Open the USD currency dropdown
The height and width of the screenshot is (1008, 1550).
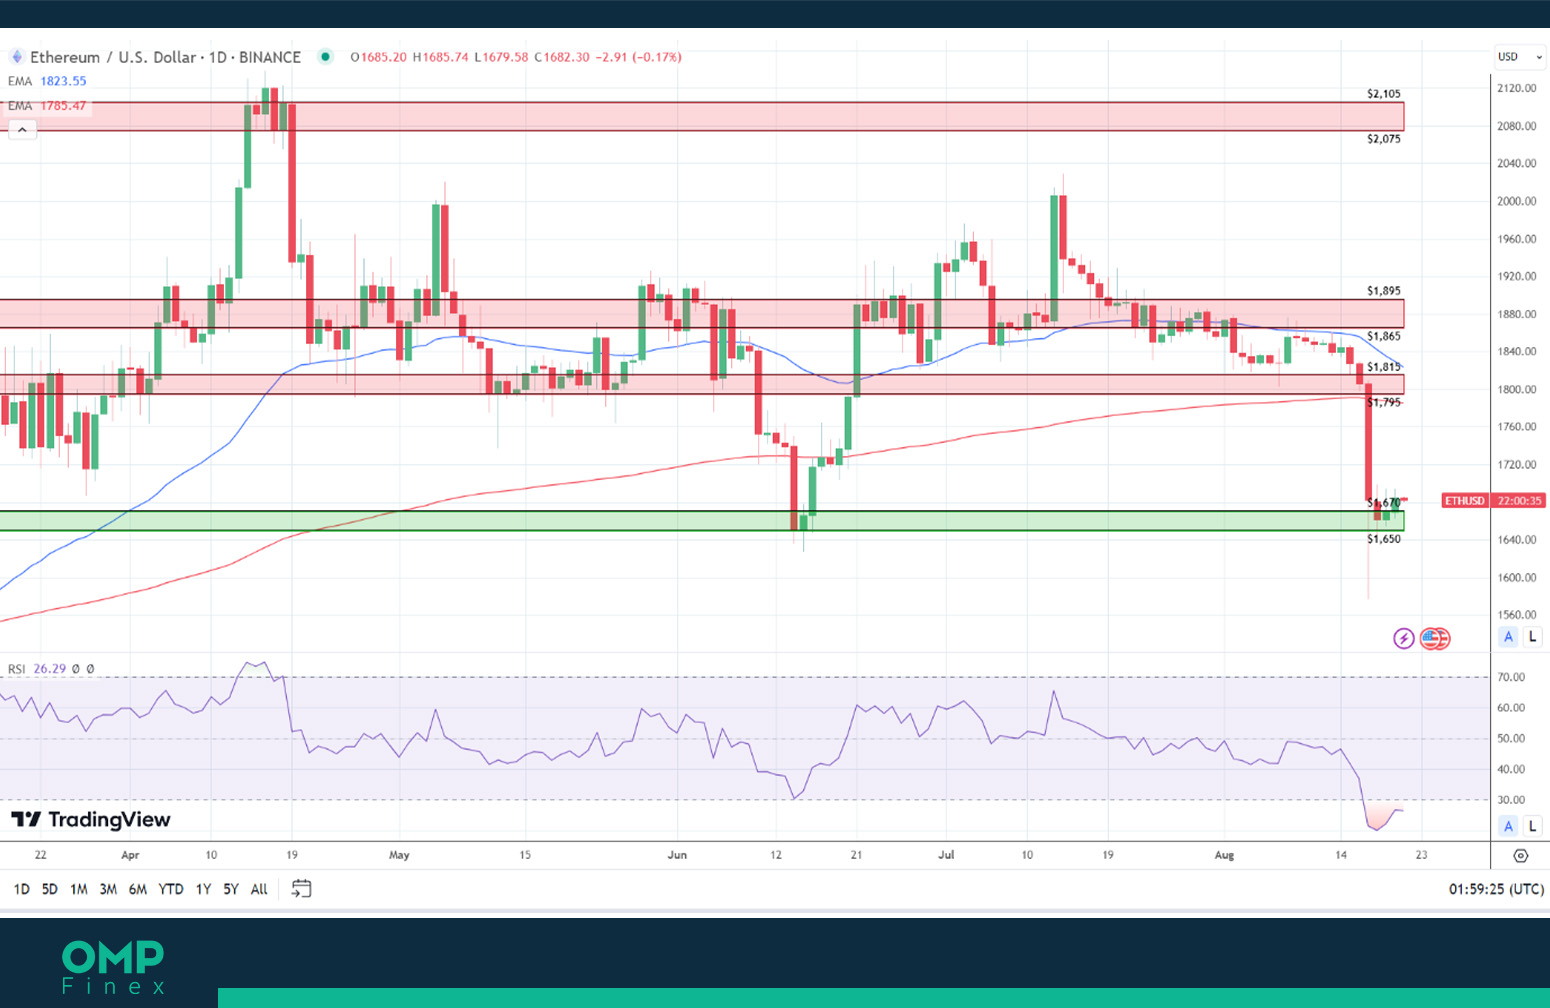click(x=1518, y=57)
